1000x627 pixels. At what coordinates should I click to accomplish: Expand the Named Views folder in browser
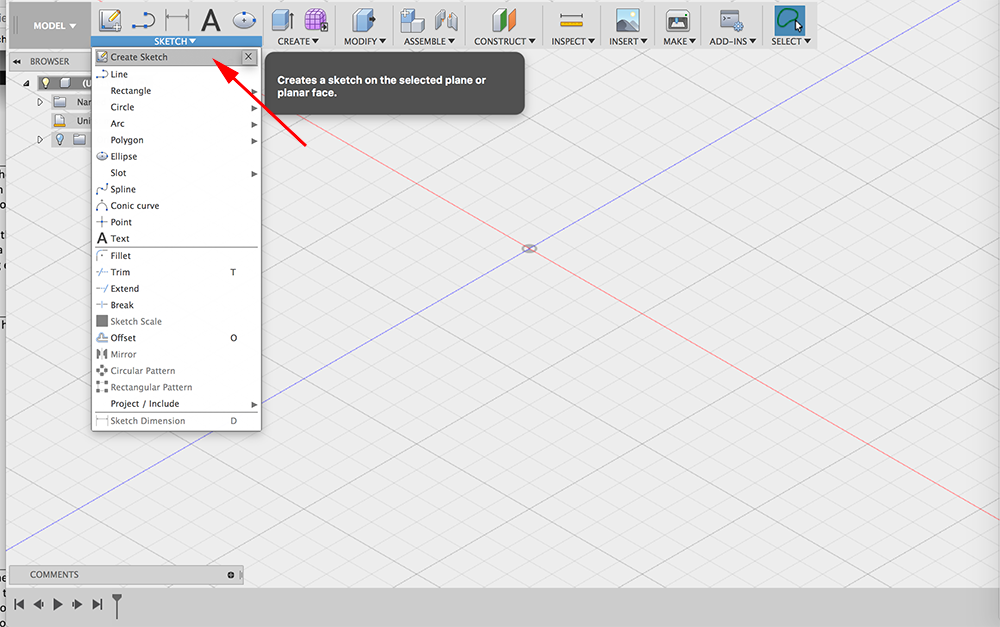pos(40,102)
